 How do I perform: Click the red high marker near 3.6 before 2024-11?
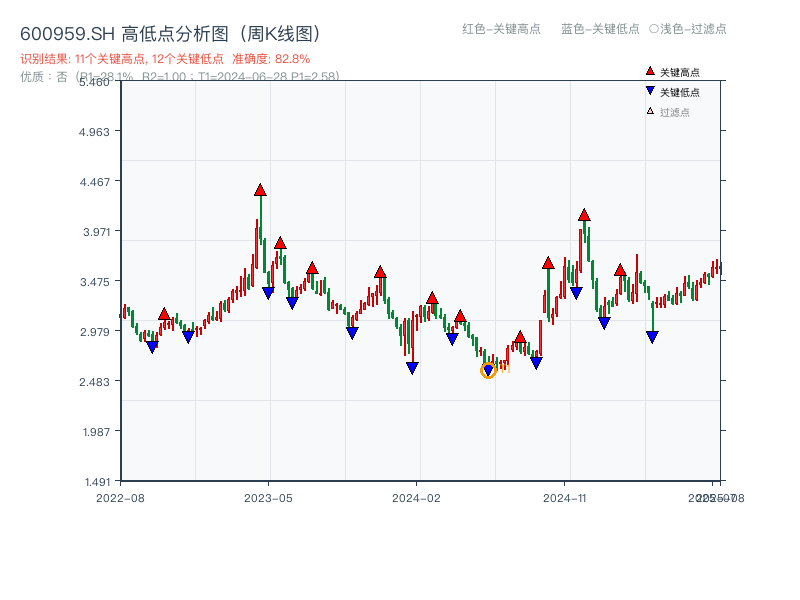[548, 263]
